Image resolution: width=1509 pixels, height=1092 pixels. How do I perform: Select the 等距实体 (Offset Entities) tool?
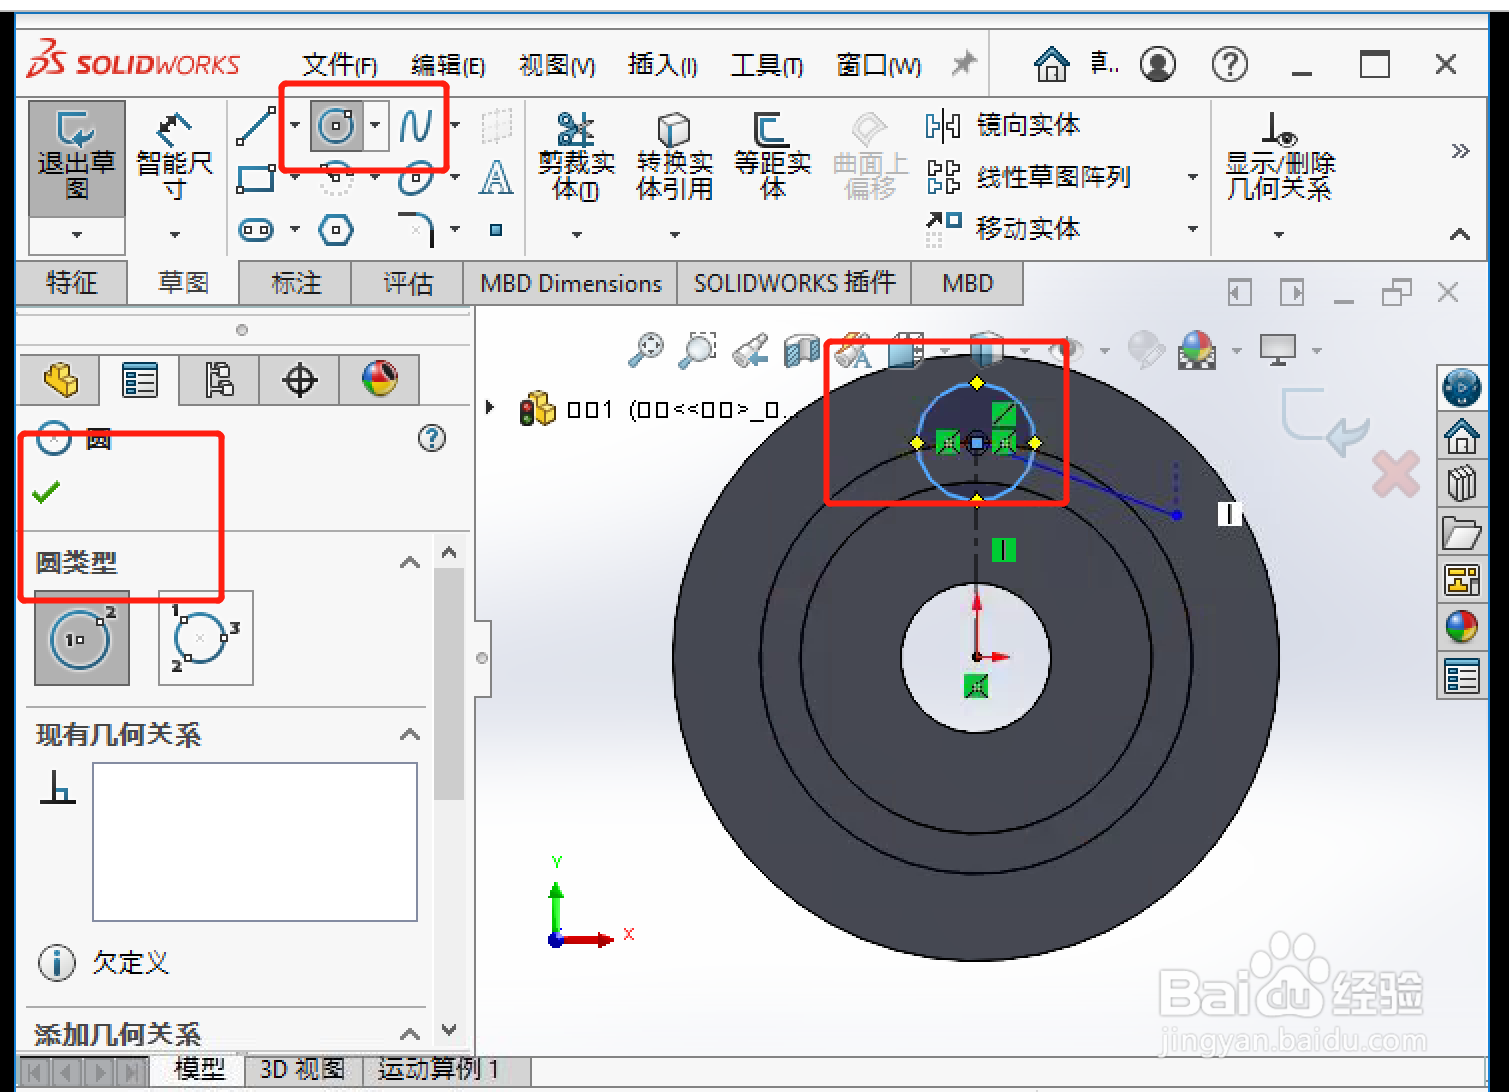[772, 155]
